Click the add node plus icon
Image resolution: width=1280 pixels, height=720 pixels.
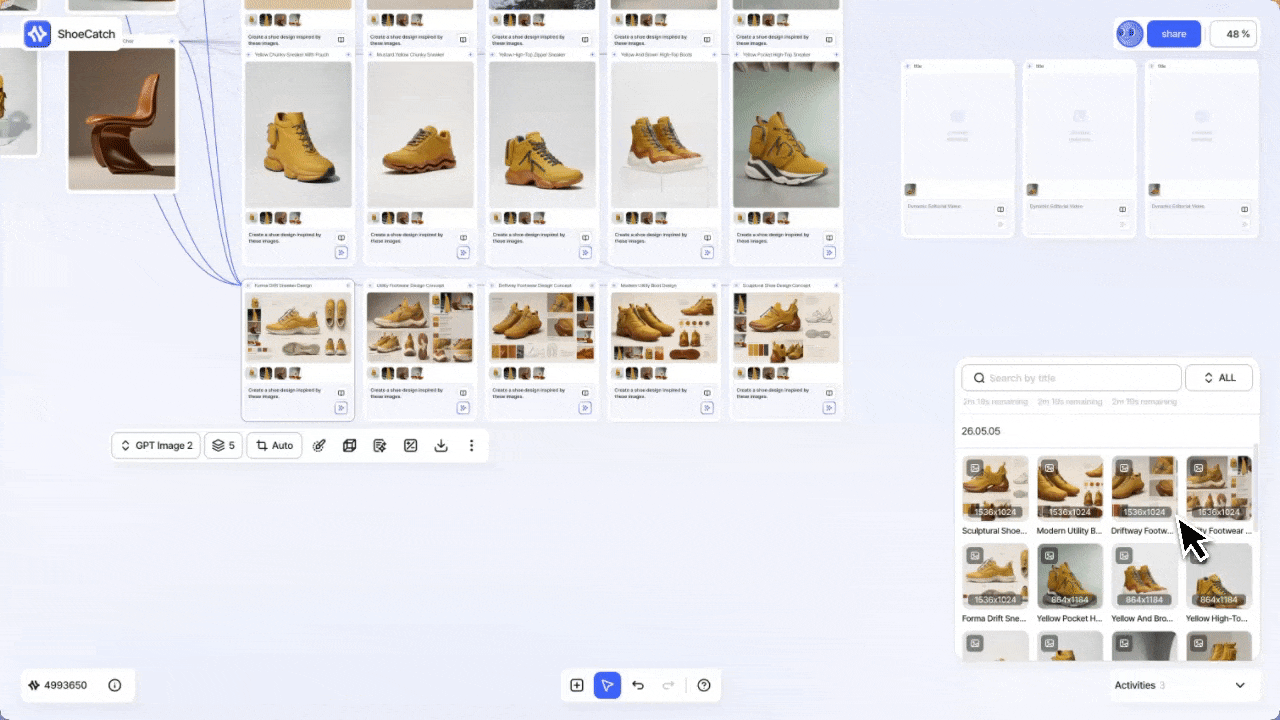point(577,685)
